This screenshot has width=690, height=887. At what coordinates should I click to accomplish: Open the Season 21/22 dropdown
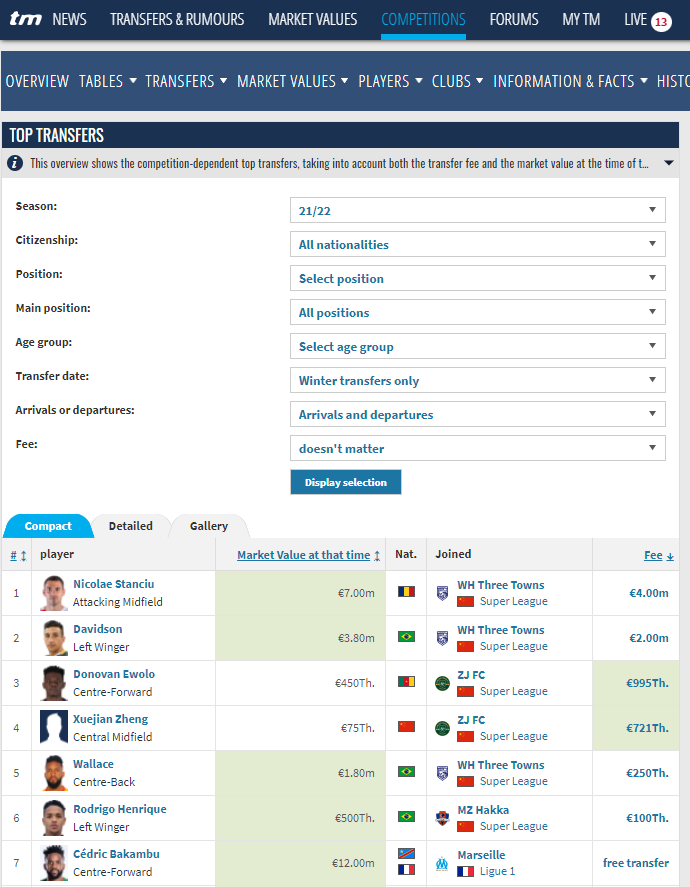pos(477,210)
